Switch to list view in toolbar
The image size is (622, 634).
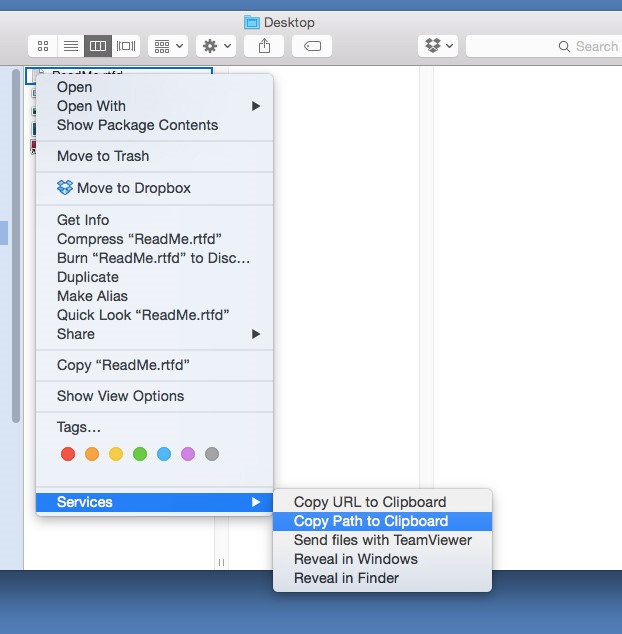pyautogui.click(x=70, y=46)
